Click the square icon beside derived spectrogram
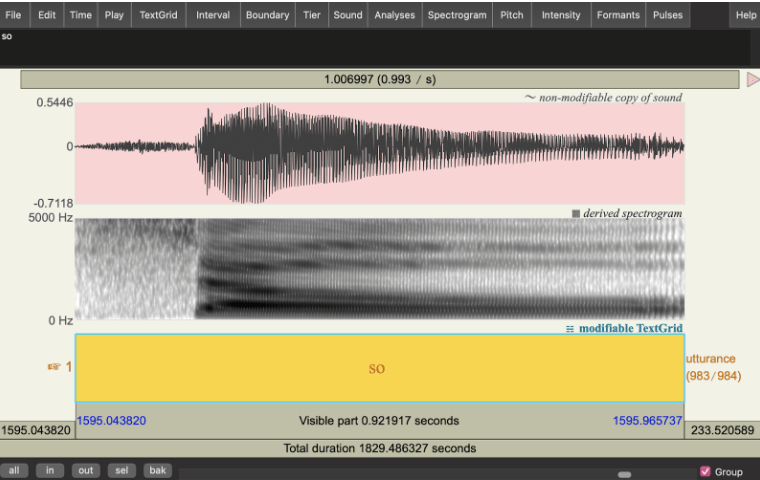This screenshot has height=480, width=760. coord(576,213)
